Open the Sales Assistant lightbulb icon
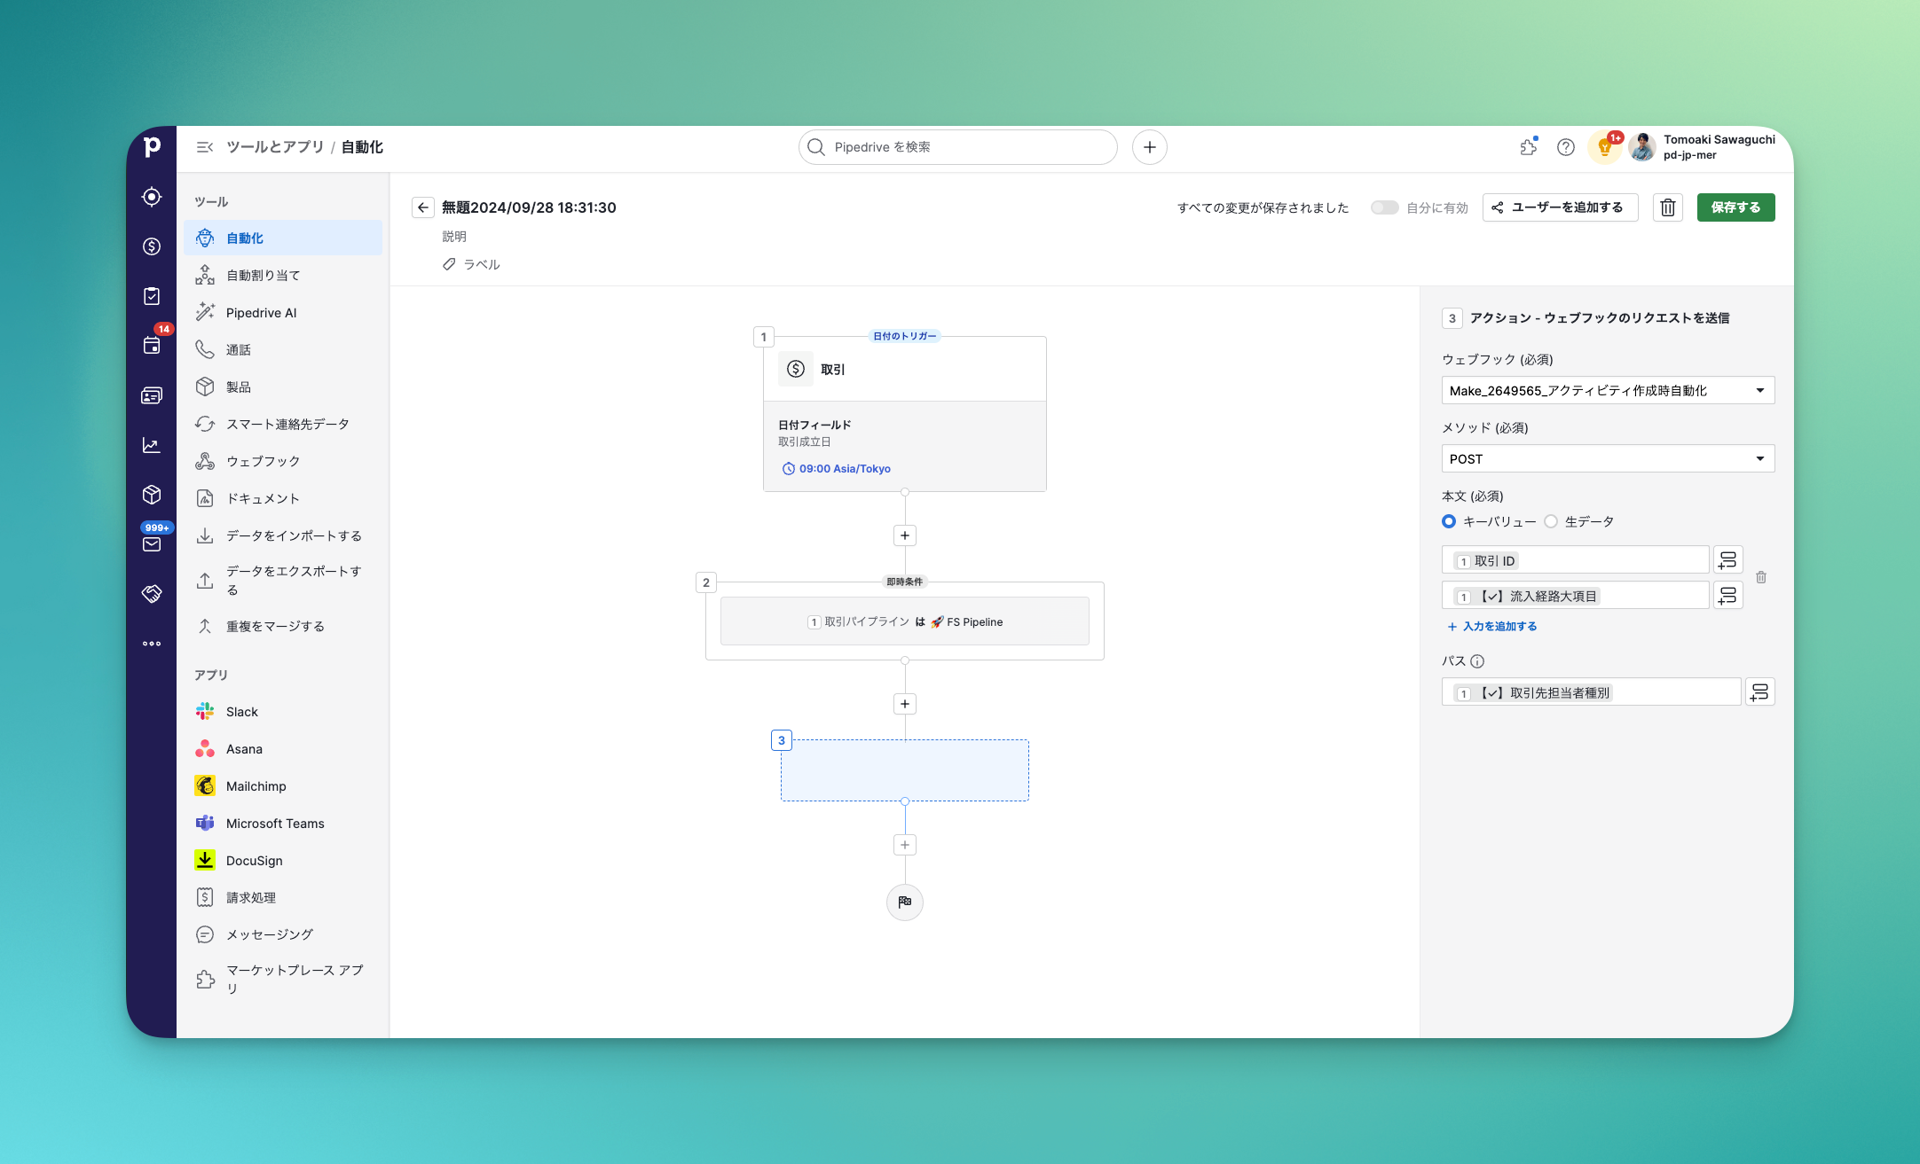 [1604, 147]
